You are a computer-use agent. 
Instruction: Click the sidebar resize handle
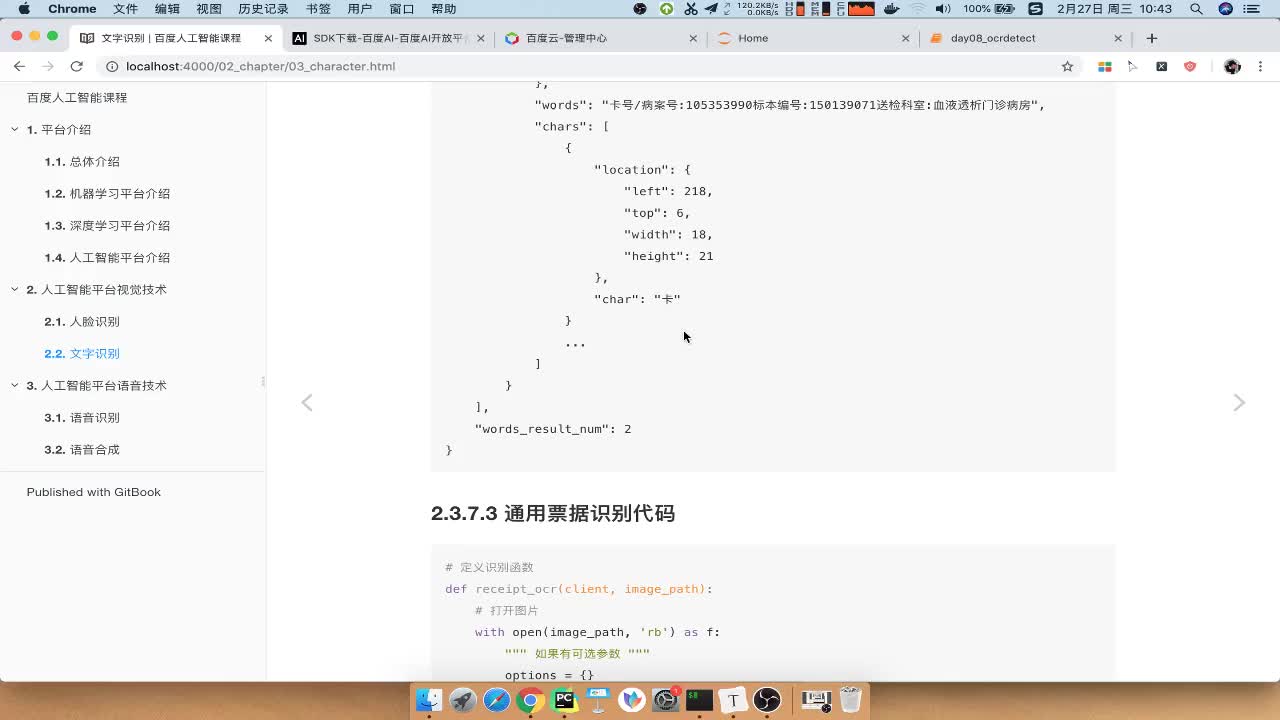click(263, 381)
